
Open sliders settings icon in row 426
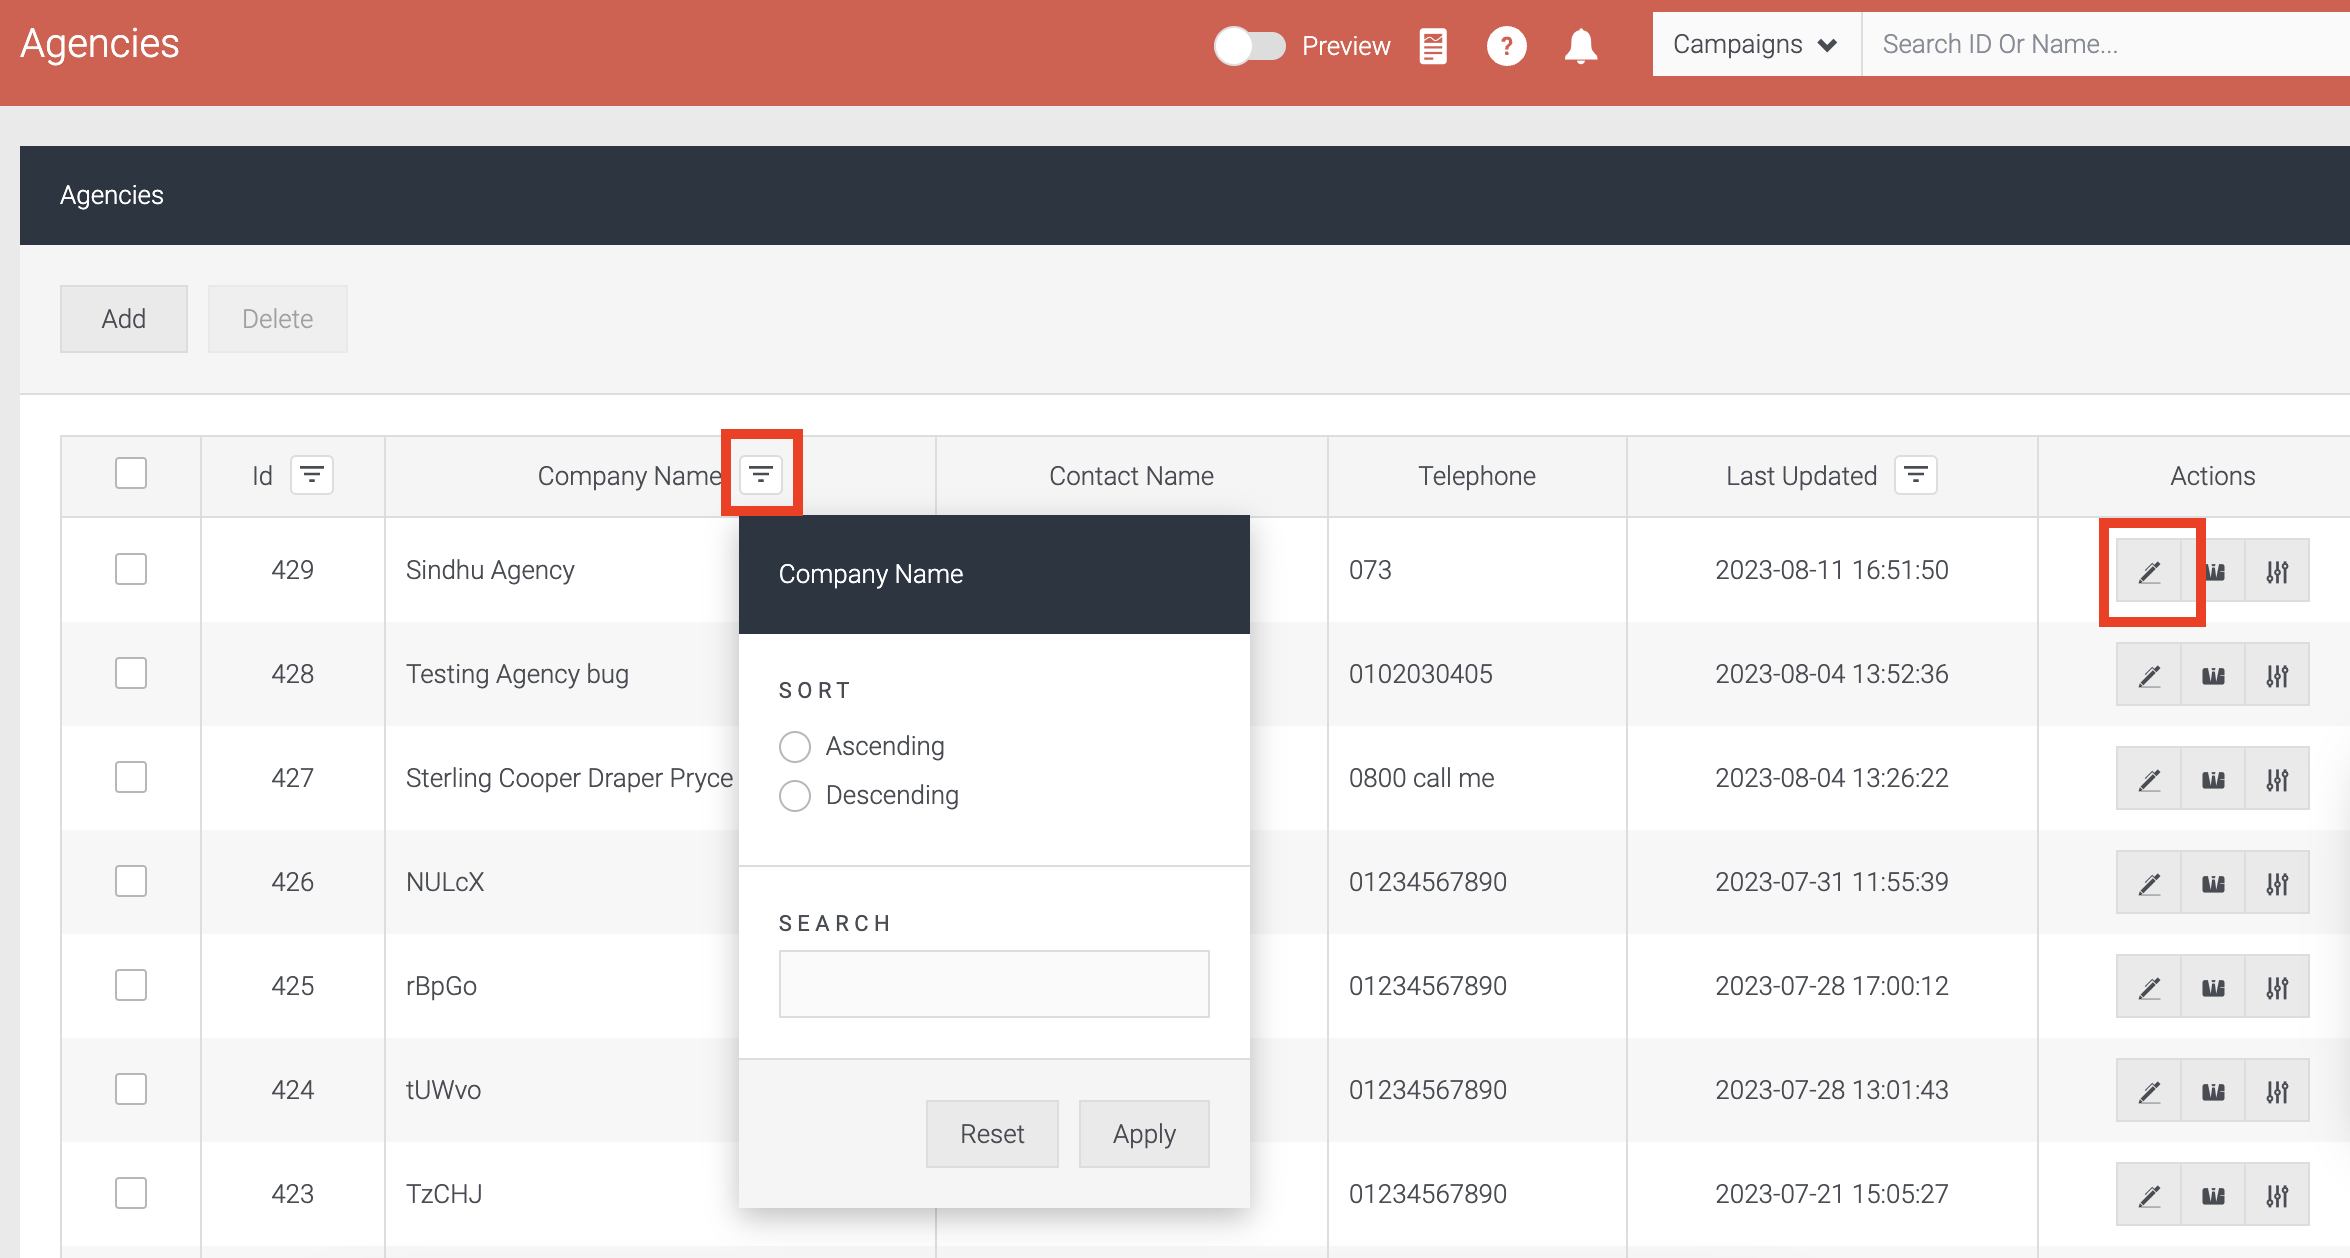tap(2277, 883)
